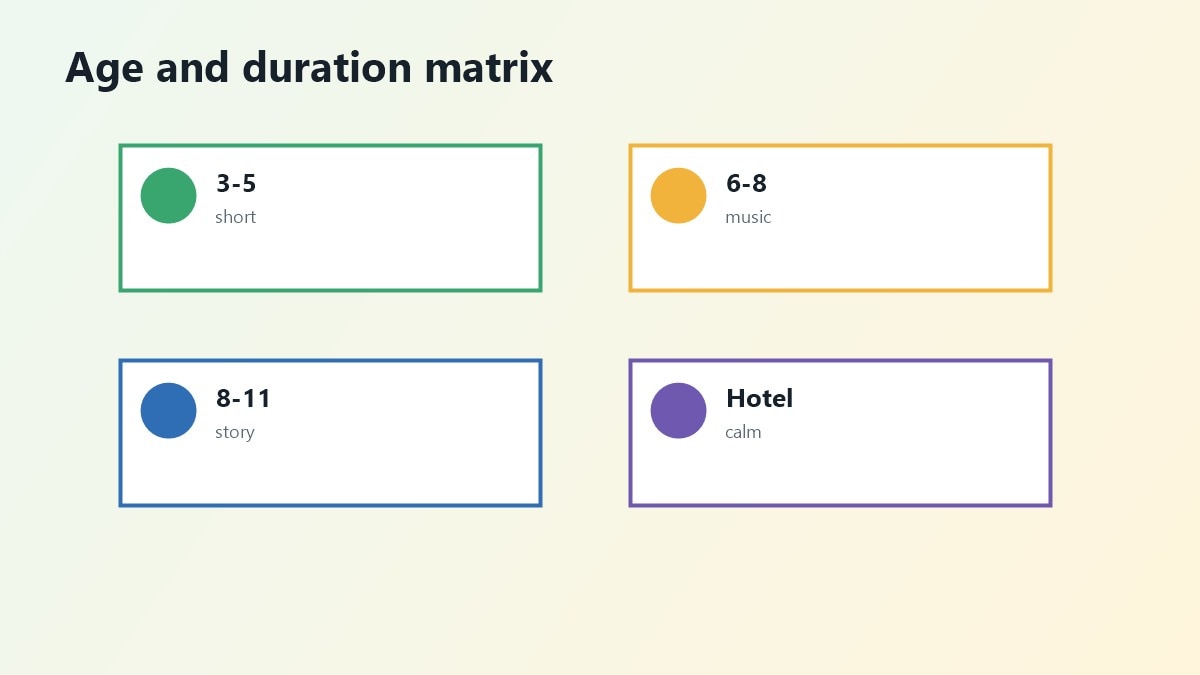Select the 'Age and duration matrix' title
Viewport: 1200px width, 675px height.
309,68
